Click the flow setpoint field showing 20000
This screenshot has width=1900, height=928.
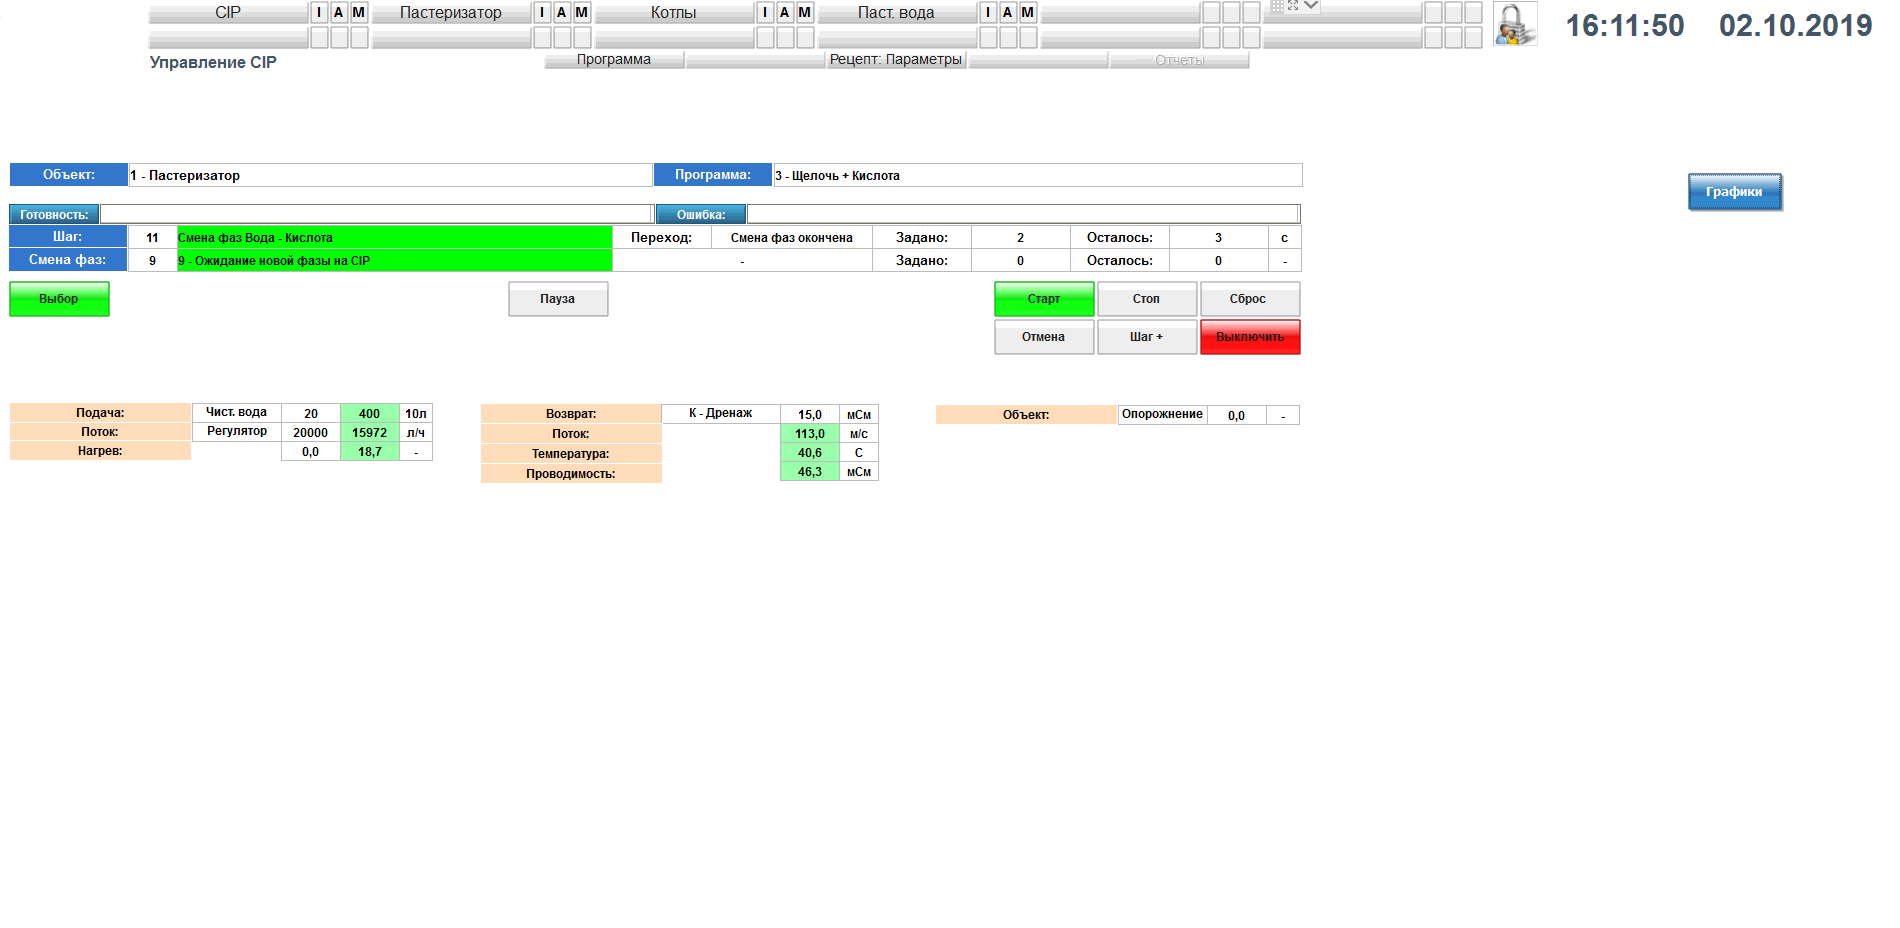coord(310,433)
